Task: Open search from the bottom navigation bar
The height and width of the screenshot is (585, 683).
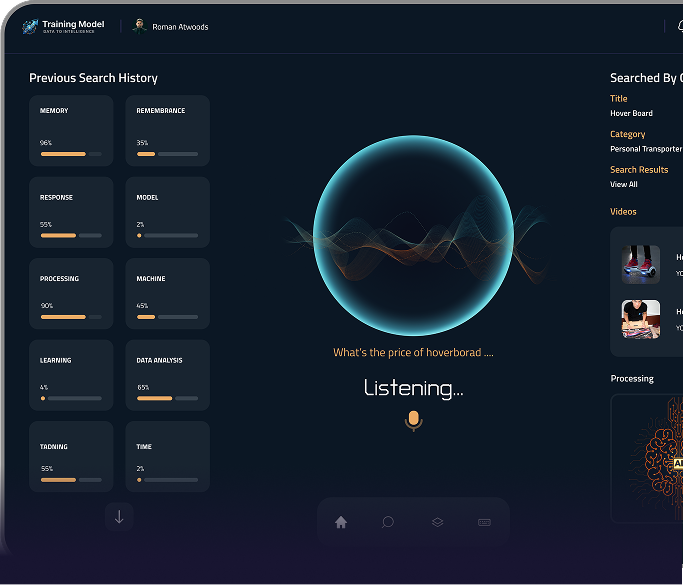Action: [388, 522]
